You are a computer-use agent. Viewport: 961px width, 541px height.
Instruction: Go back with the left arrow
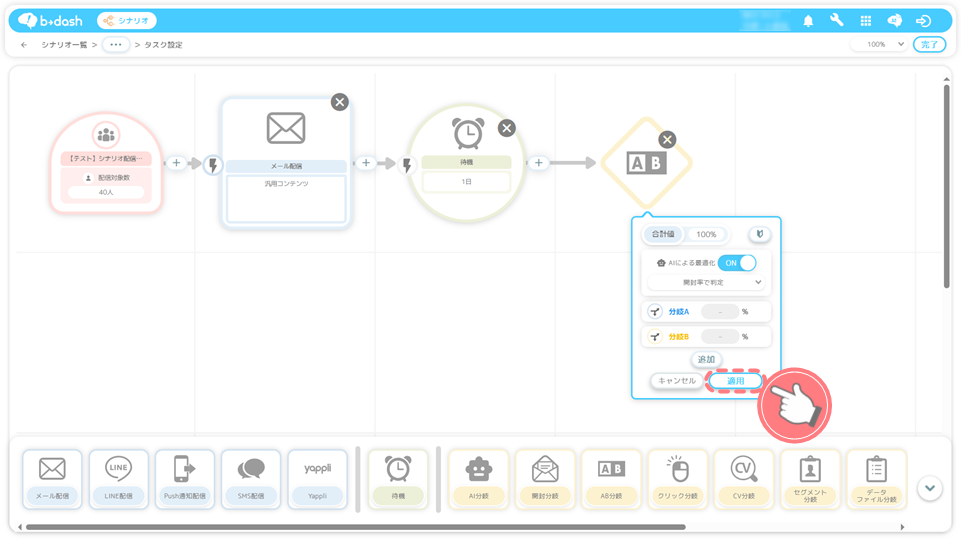pyautogui.click(x=24, y=45)
